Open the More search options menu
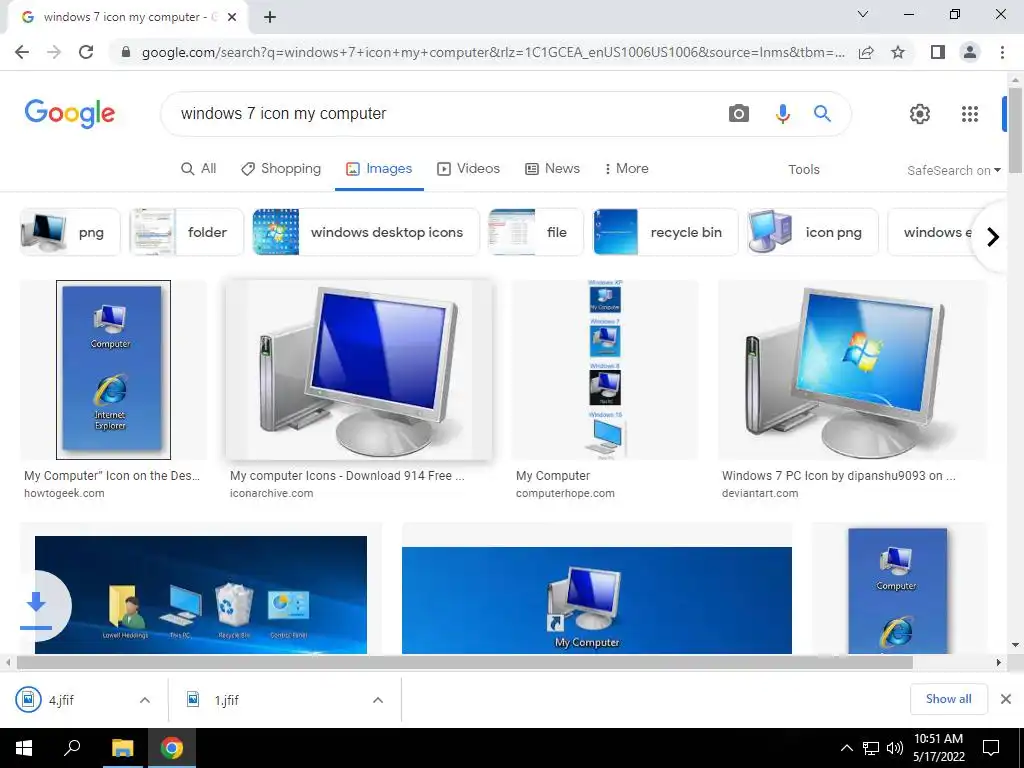The height and width of the screenshot is (768, 1024). (x=626, y=168)
